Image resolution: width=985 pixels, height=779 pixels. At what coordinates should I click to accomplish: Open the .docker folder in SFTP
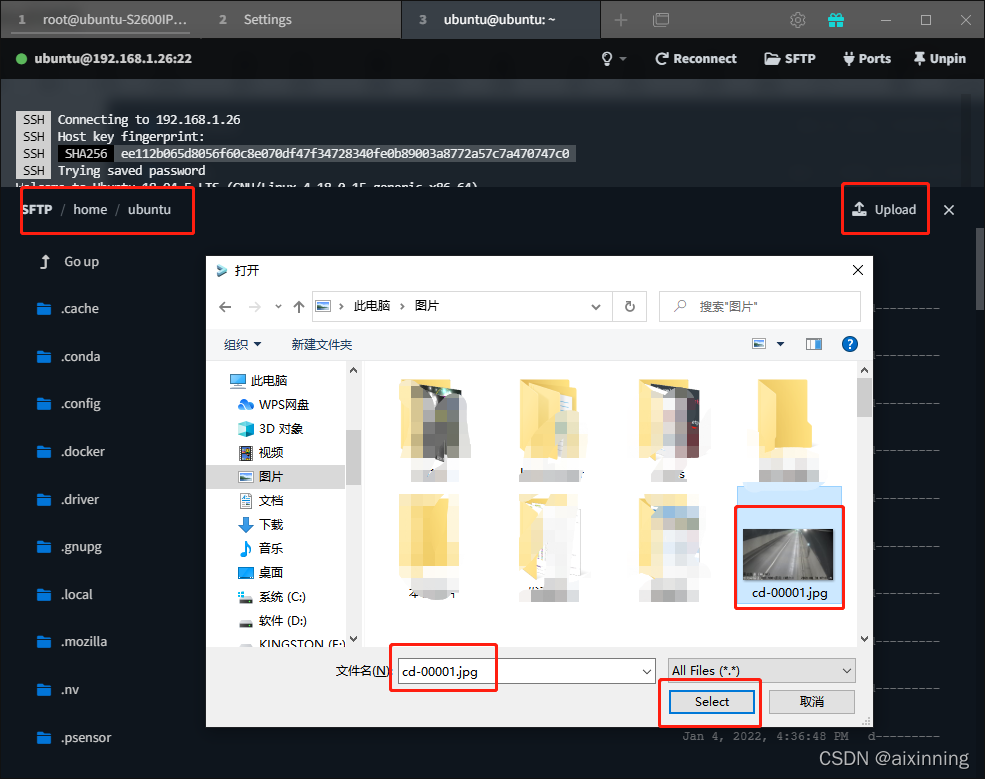(x=70, y=451)
